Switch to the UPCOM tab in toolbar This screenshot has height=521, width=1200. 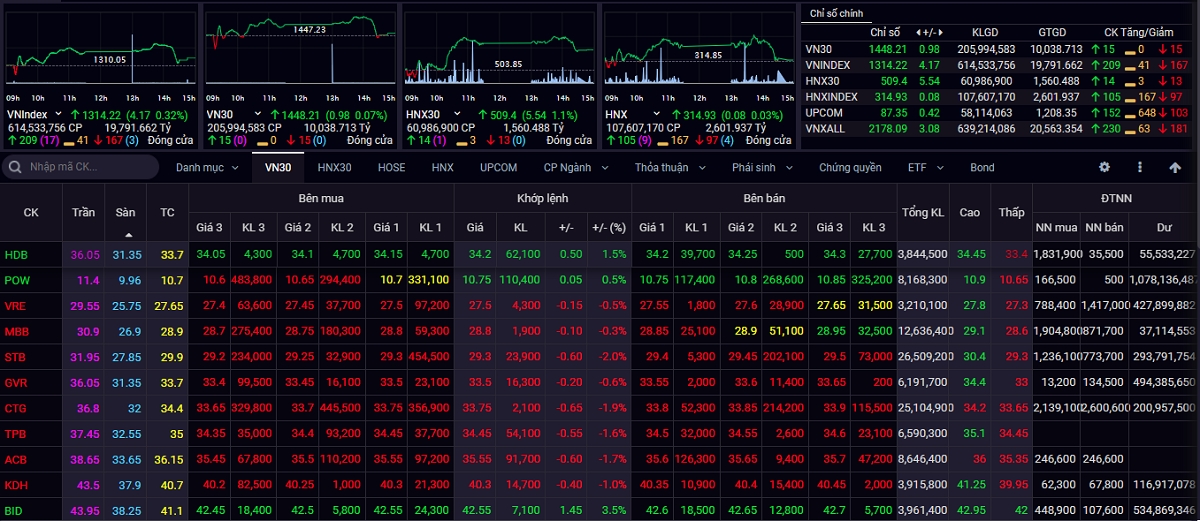[498, 167]
